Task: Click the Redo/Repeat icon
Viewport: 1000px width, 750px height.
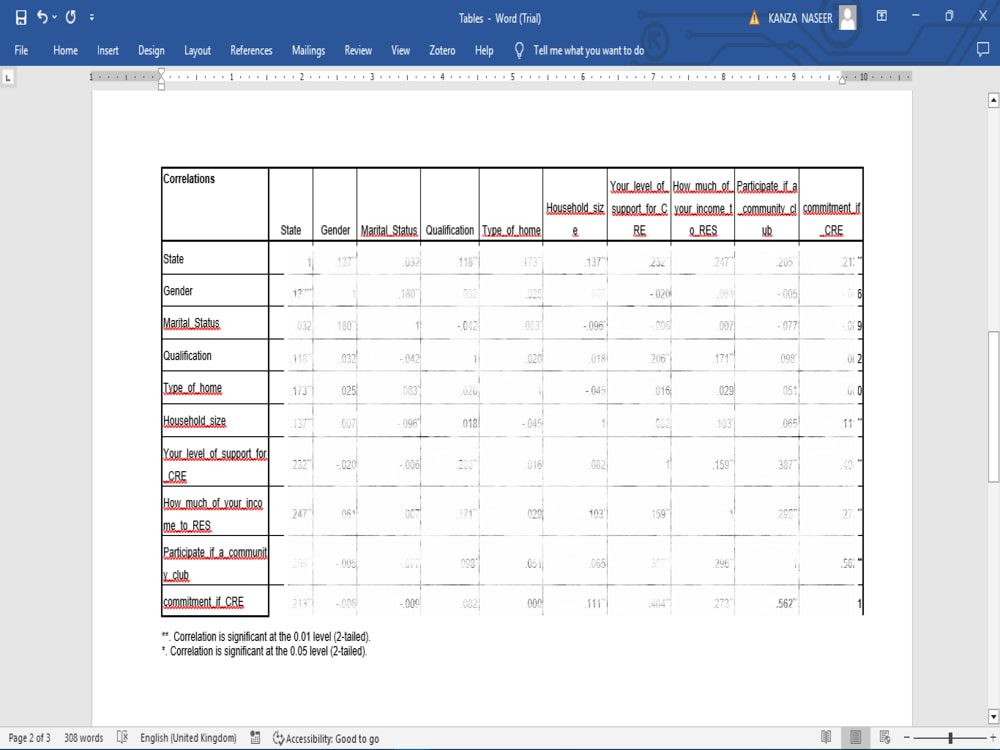Action: pos(71,17)
